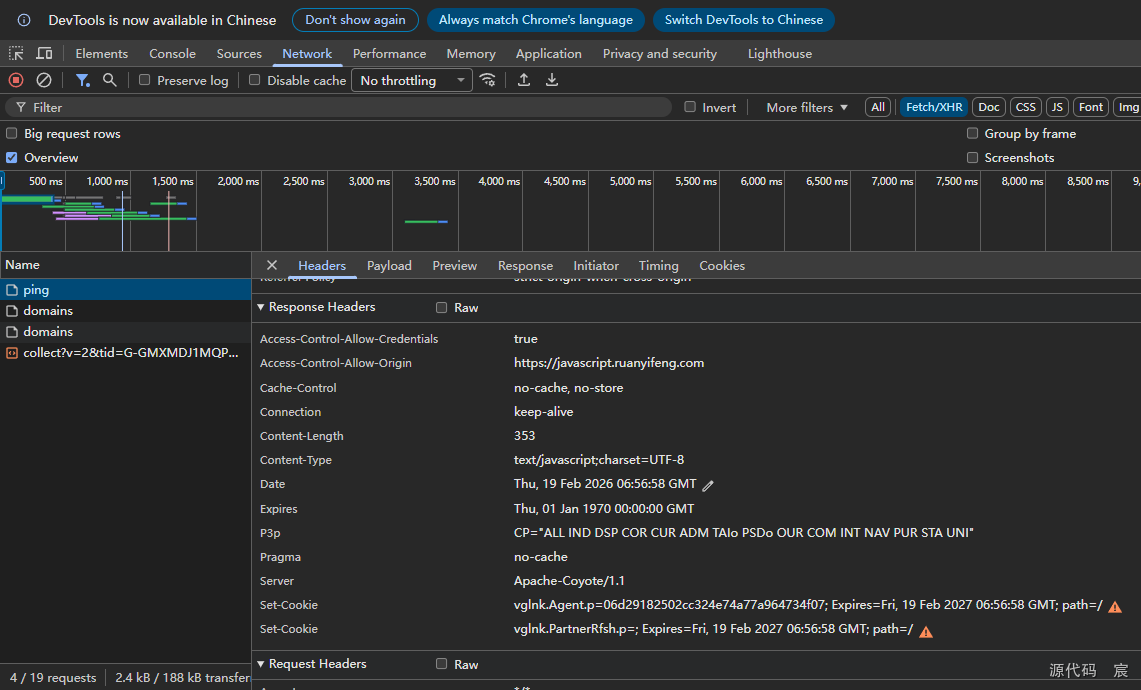Stop recording network log
Viewport: 1141px width, 690px height.
[16, 80]
